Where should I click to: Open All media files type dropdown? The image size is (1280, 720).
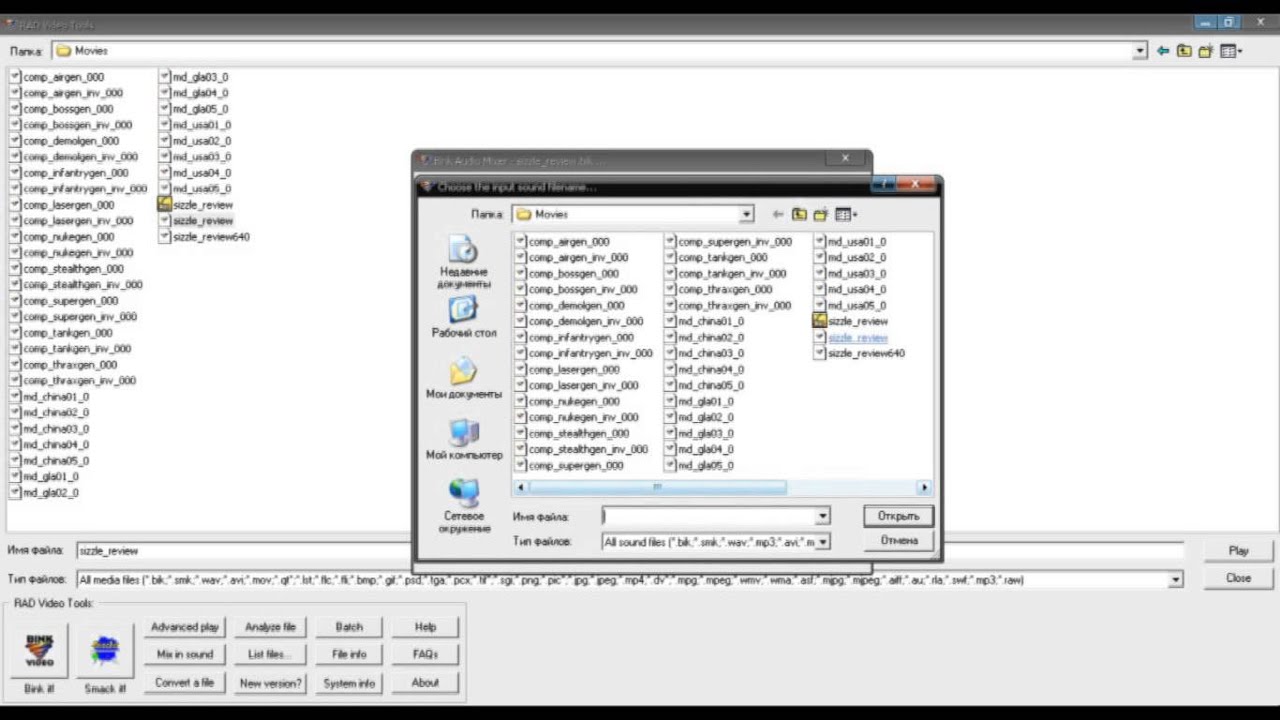coord(1176,579)
